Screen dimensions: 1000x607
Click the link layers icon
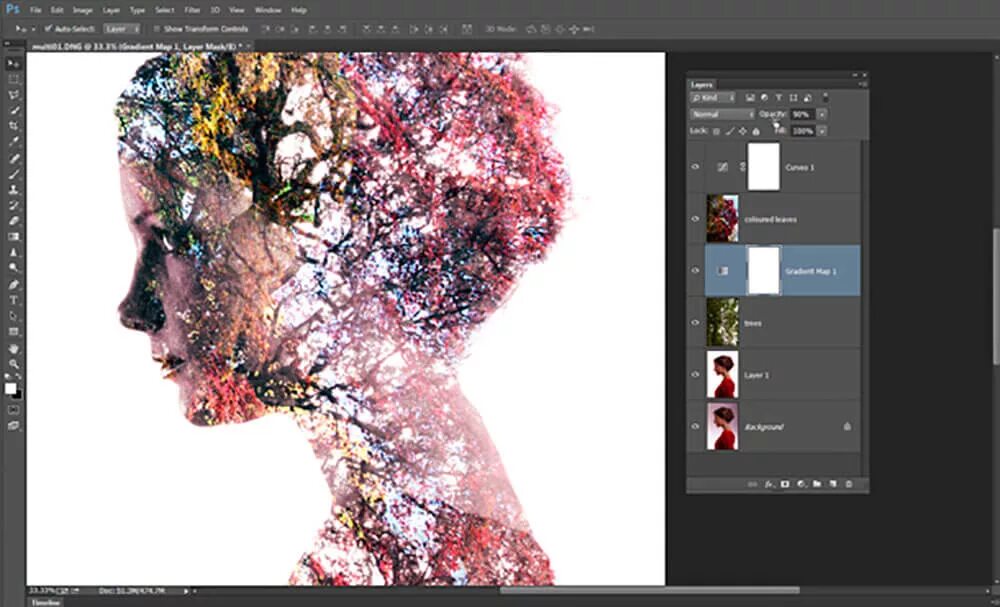pyautogui.click(x=753, y=485)
